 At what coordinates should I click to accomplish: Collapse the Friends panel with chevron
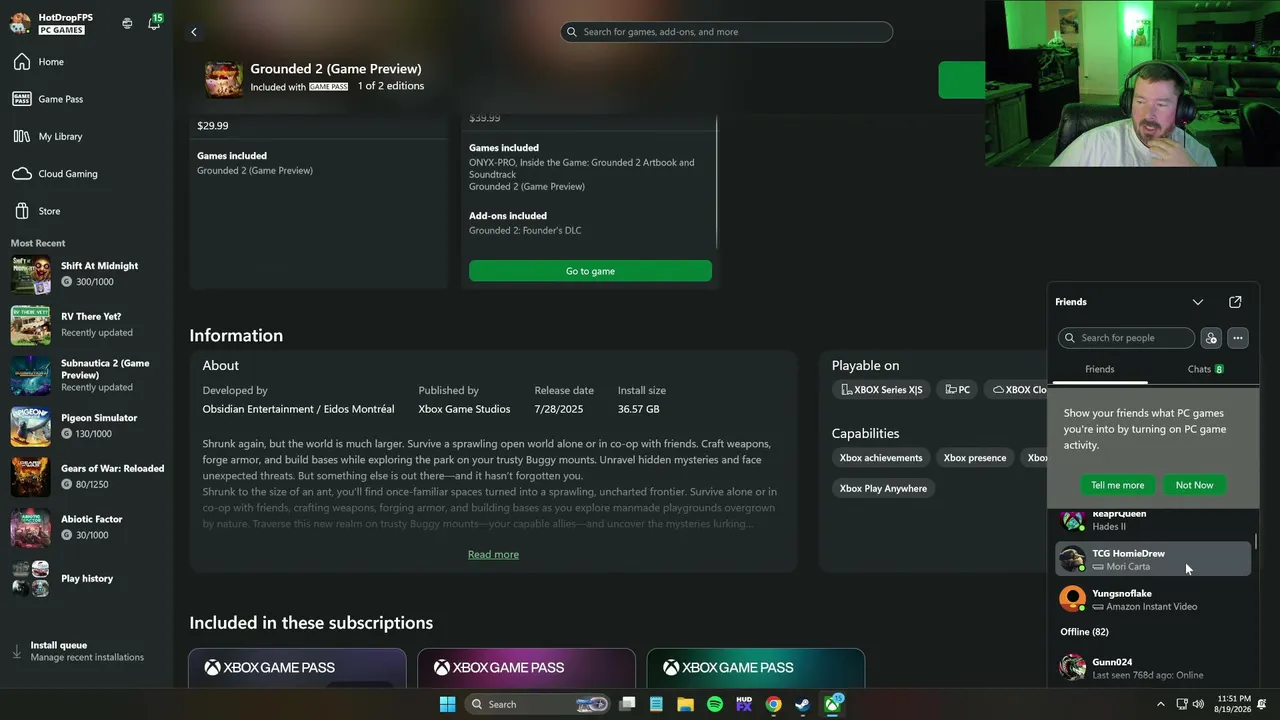(1198, 302)
